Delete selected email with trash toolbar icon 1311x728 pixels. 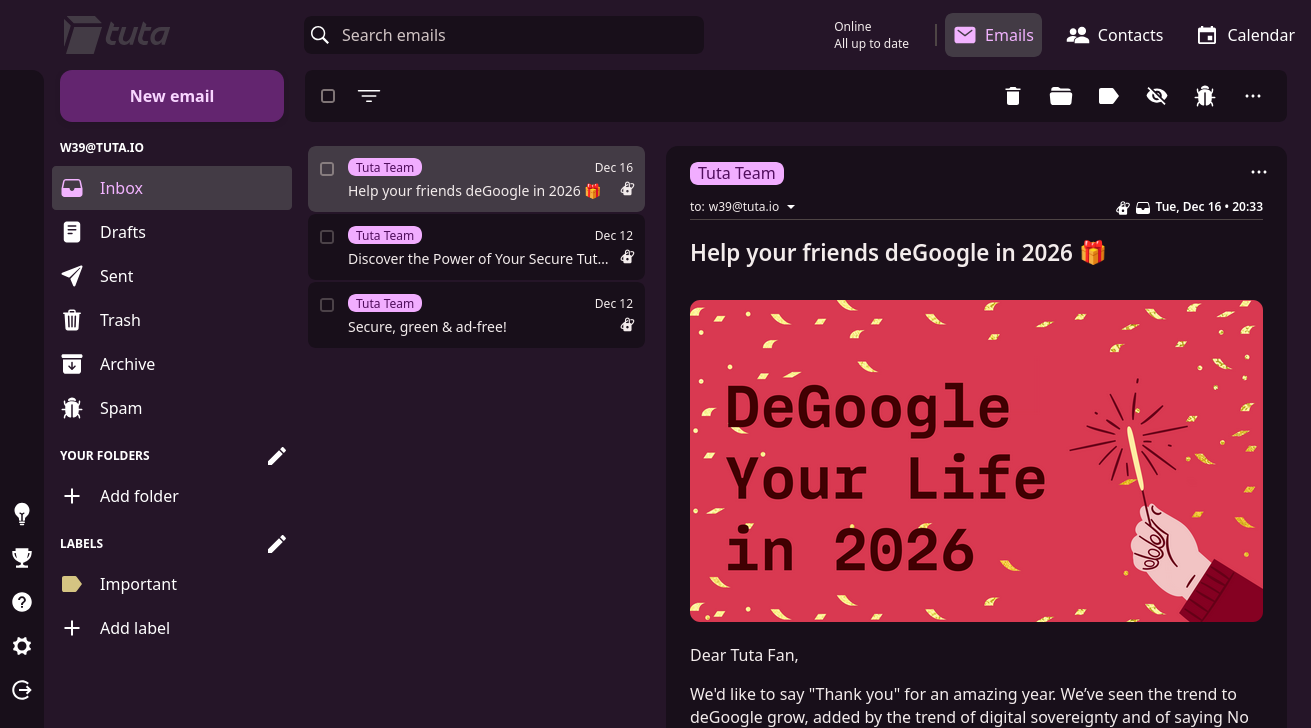(x=1013, y=96)
